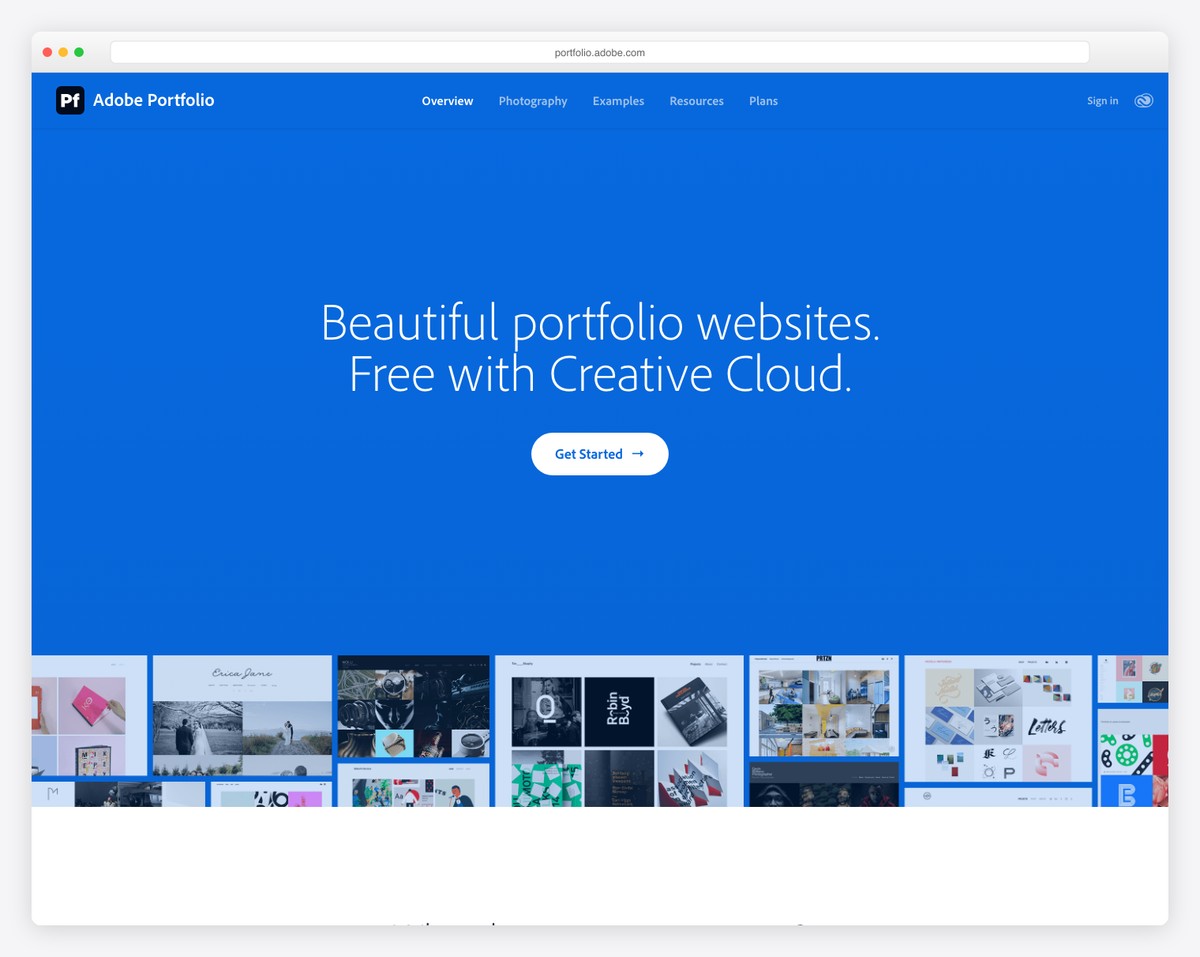Viewport: 1200px width, 957px height.
Task: Click the Adobe Portfolio wordmark in the header
Action: pos(153,100)
